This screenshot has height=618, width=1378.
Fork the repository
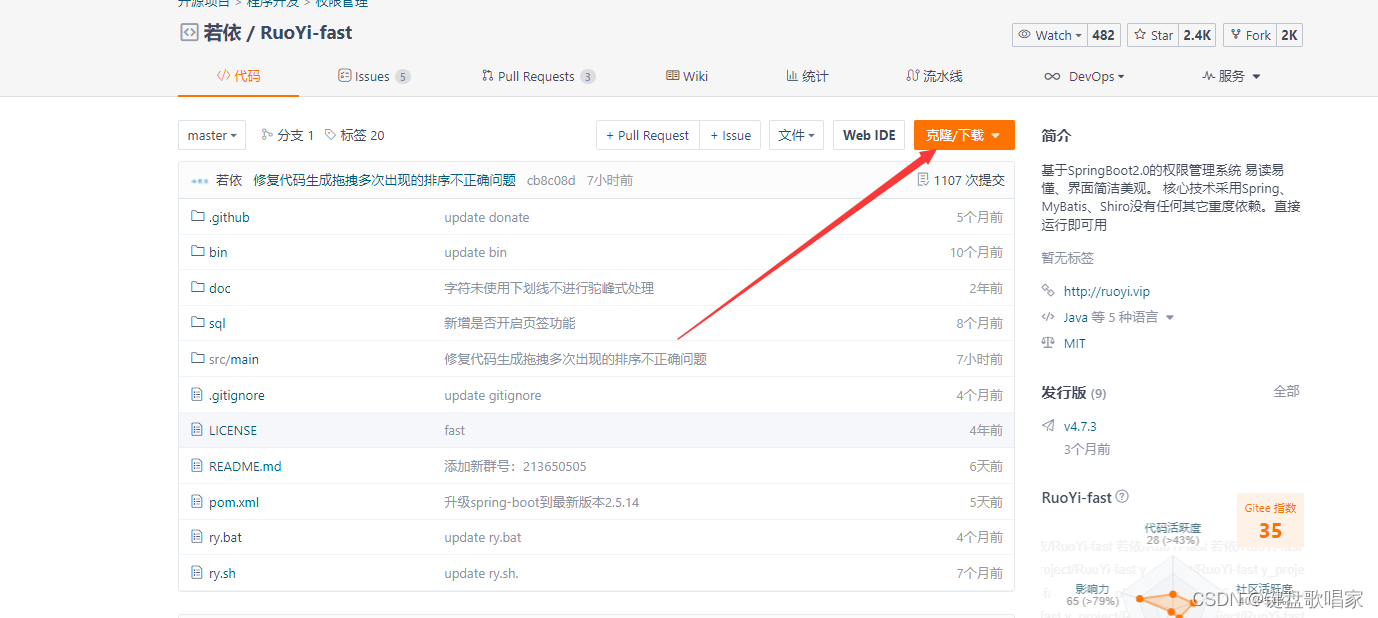click(x=1250, y=35)
